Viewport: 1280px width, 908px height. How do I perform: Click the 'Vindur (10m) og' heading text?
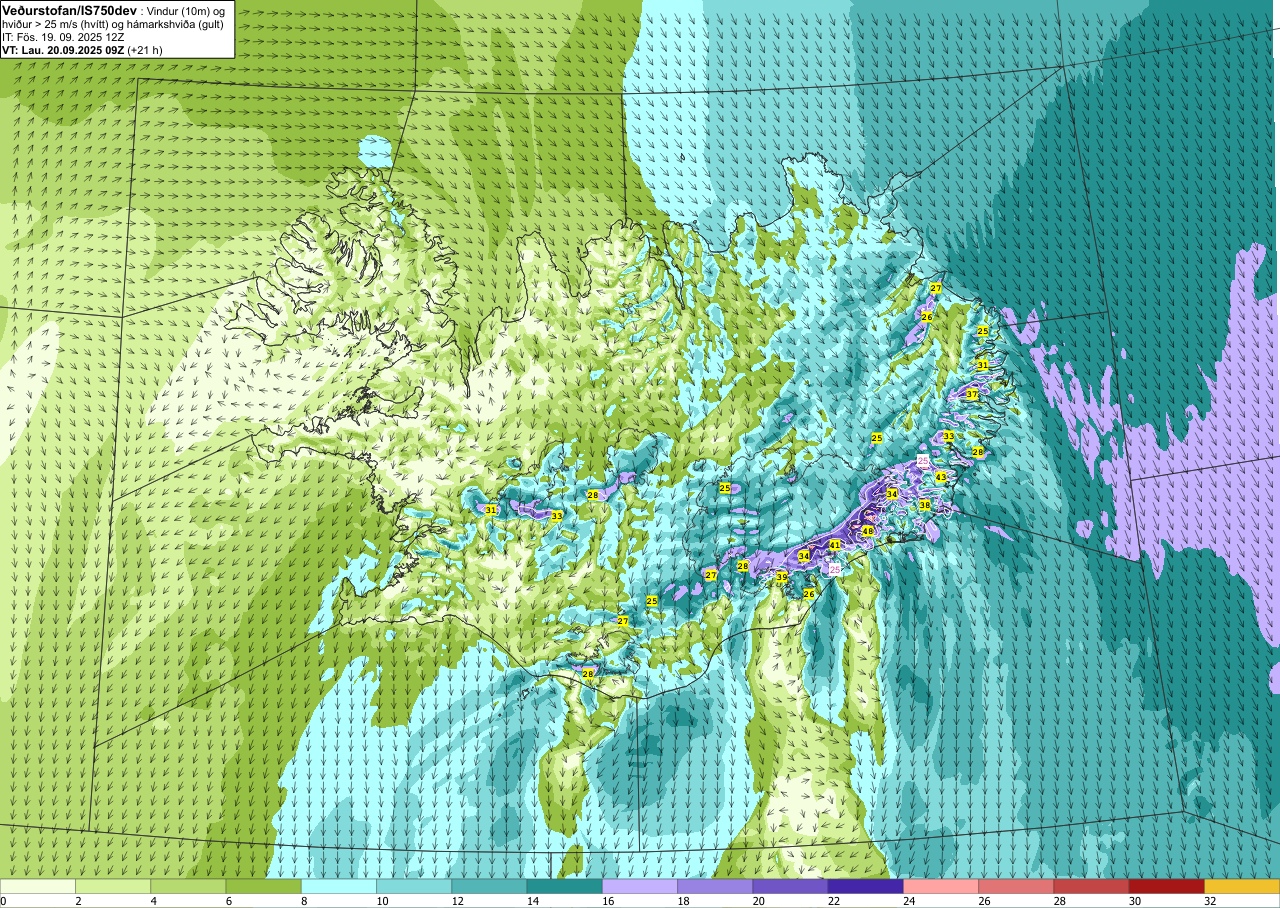tap(185, 10)
